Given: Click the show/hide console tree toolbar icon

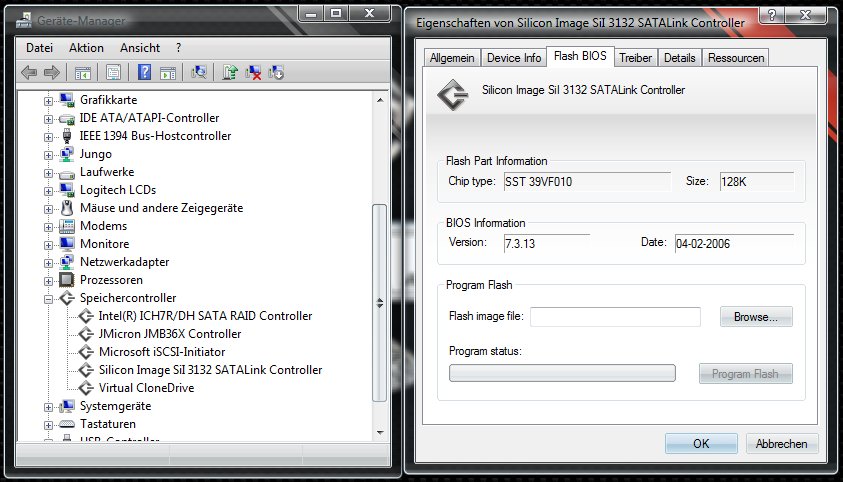Looking at the screenshot, I should [x=82, y=73].
